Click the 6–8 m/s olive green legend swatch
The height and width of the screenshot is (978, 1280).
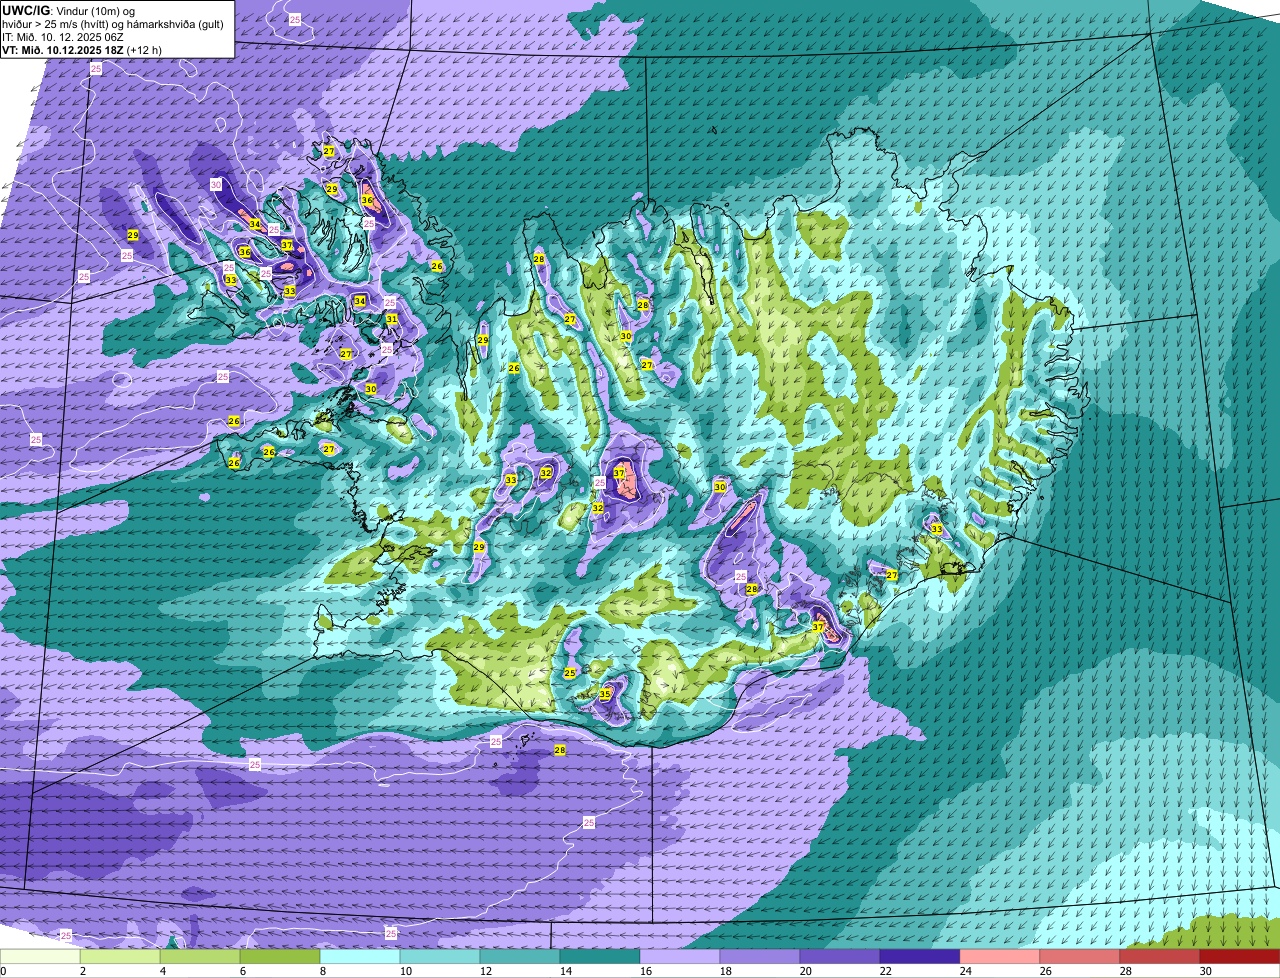pyautogui.click(x=280, y=957)
